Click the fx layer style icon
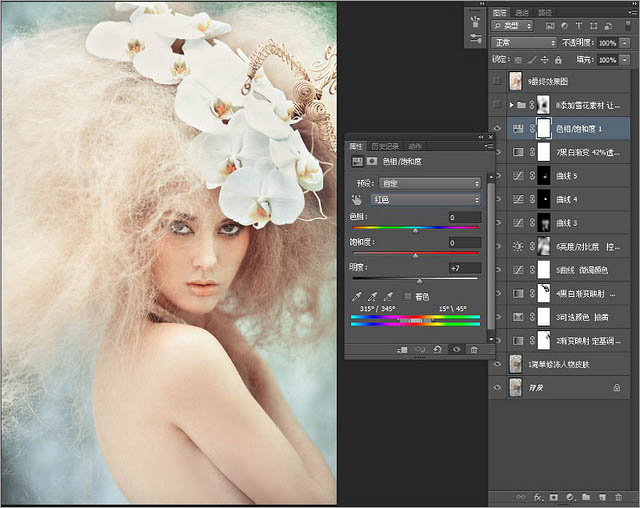 [x=537, y=496]
